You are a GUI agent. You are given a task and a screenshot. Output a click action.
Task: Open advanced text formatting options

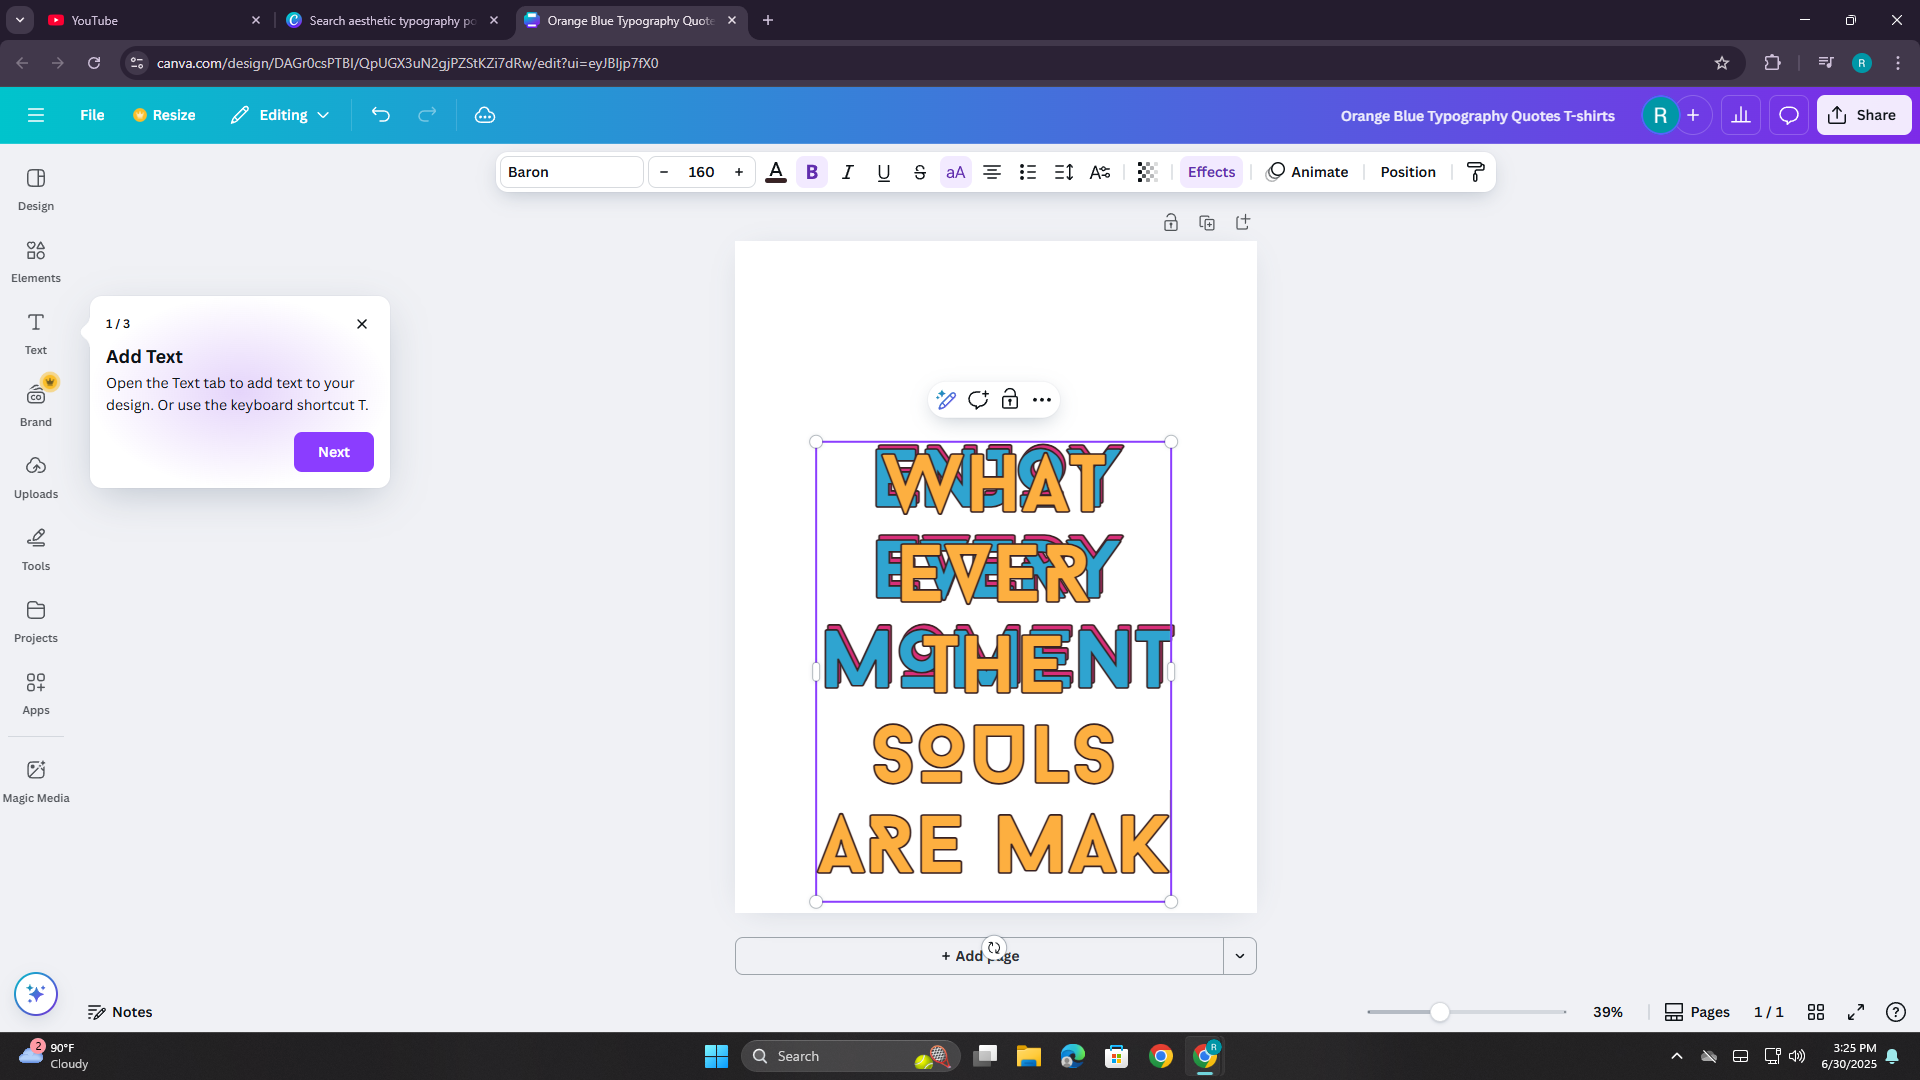(1100, 172)
